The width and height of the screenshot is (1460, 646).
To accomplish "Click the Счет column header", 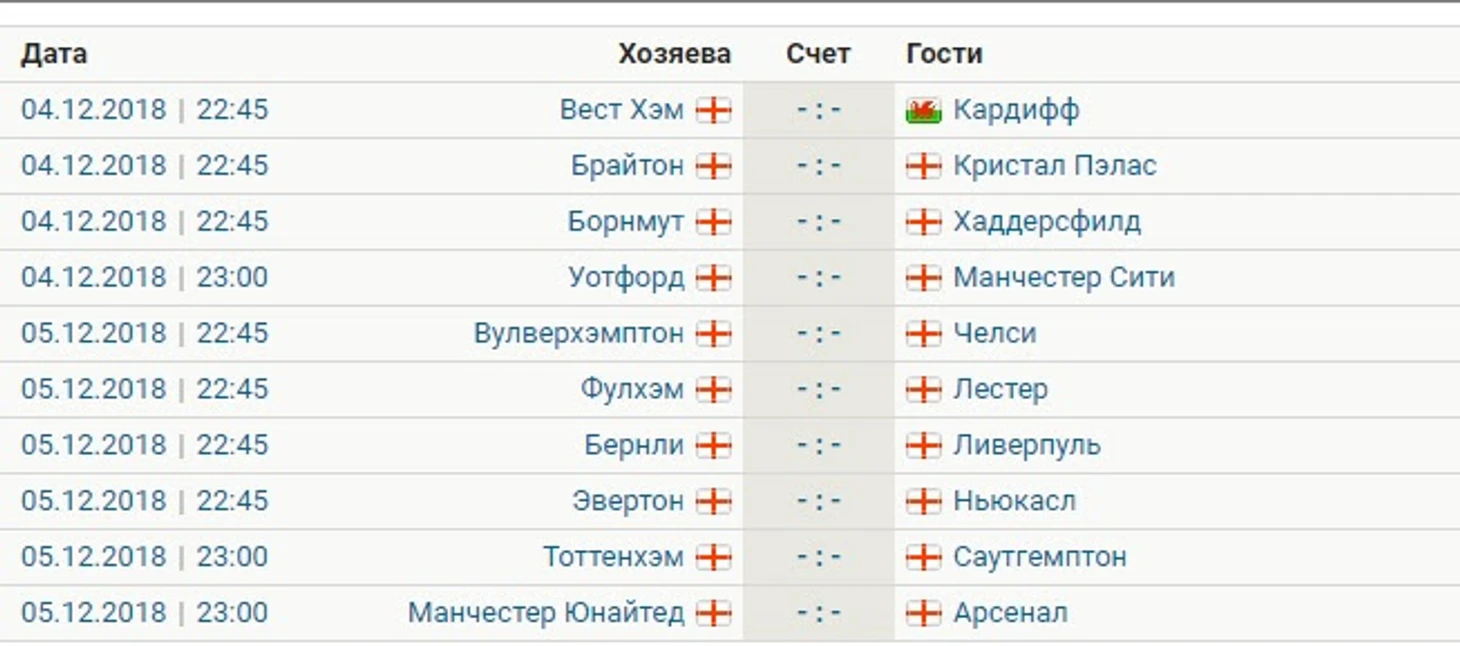I will [x=818, y=54].
